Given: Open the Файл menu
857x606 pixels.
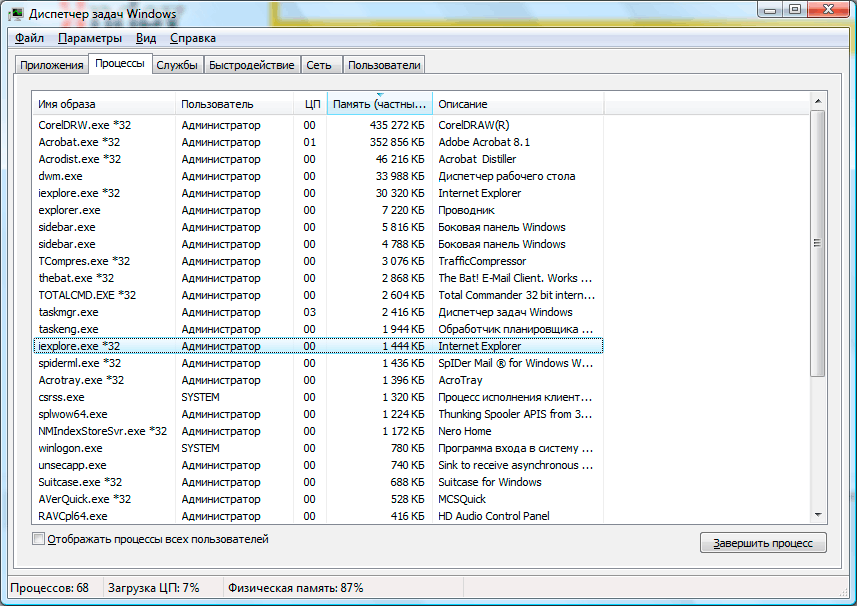Looking at the screenshot, I should [x=29, y=38].
